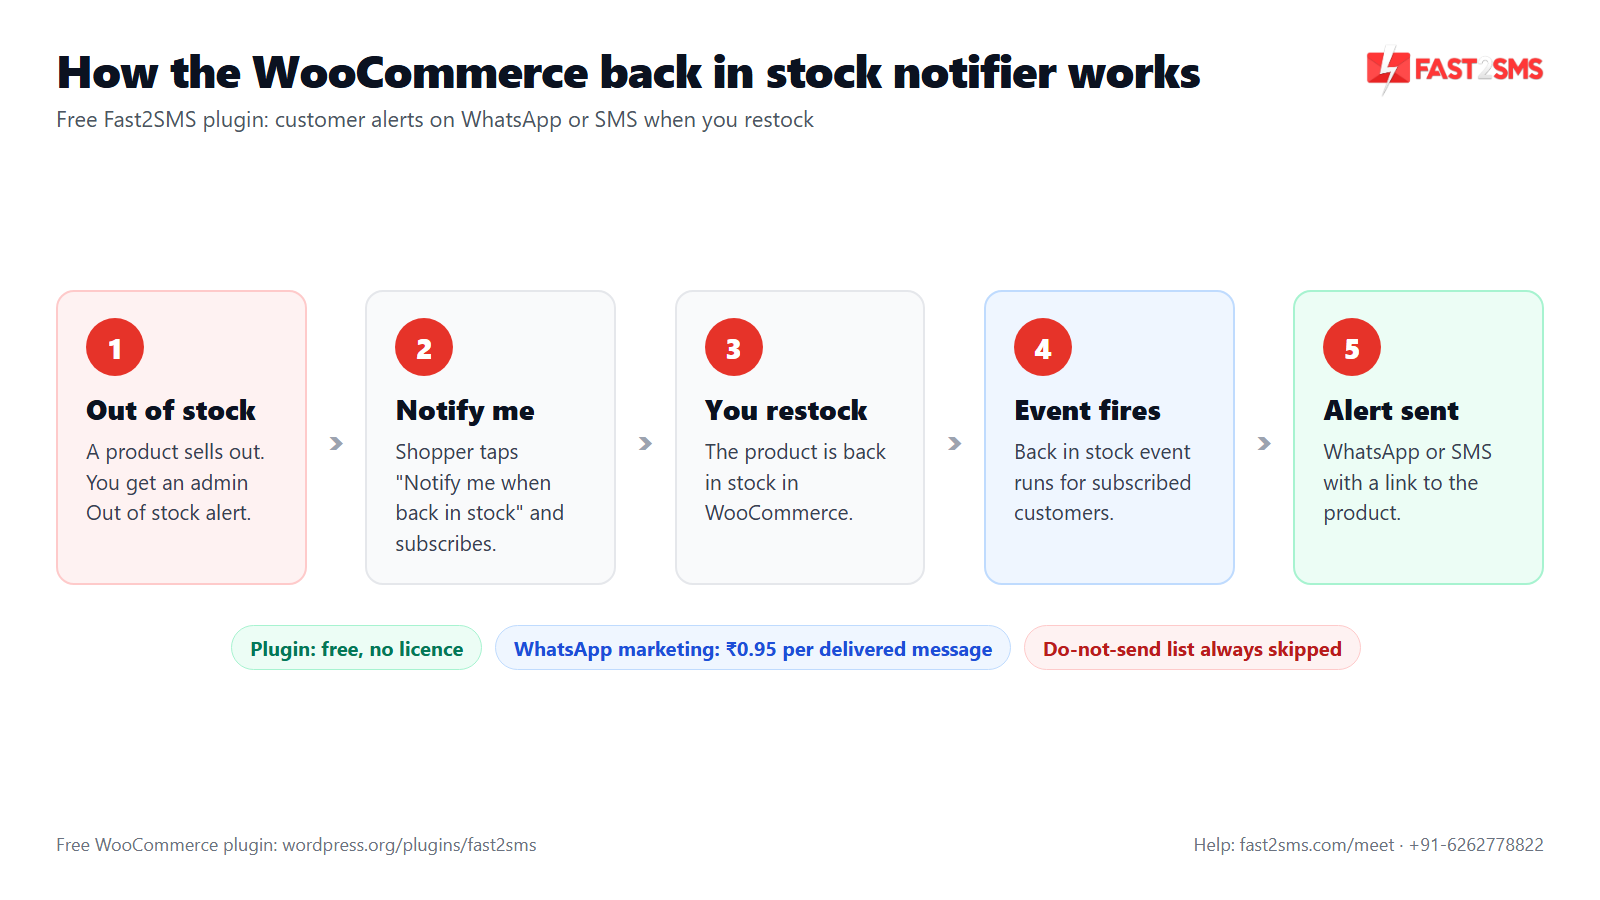This screenshot has width=1600, height=900.
Task: Click the red step 2 circle
Action: click(x=424, y=347)
